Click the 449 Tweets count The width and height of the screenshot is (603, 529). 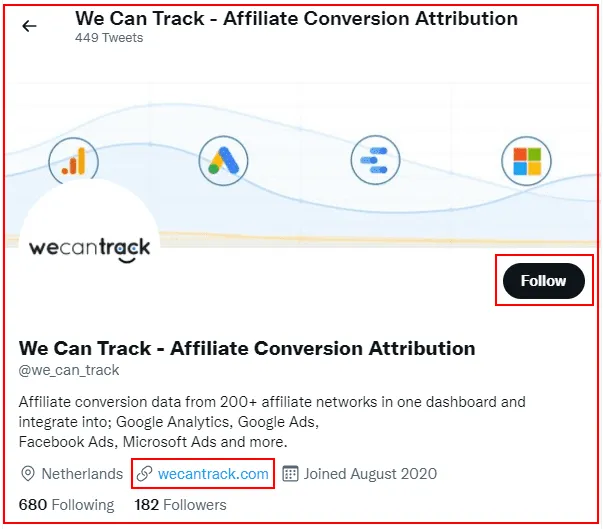(109, 38)
